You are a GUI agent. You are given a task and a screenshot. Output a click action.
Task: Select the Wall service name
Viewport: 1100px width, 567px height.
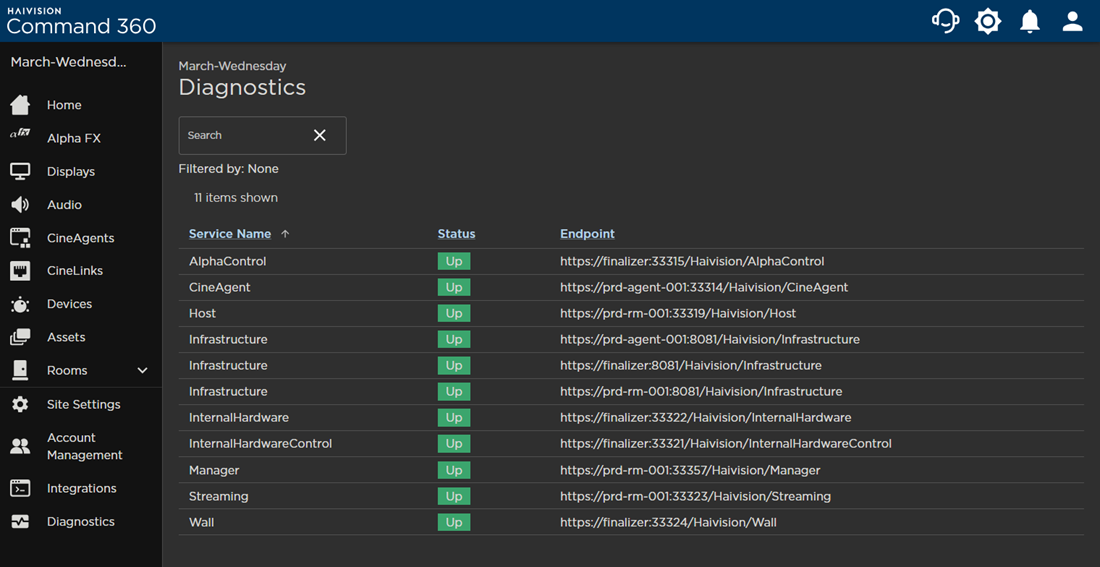[x=200, y=522]
